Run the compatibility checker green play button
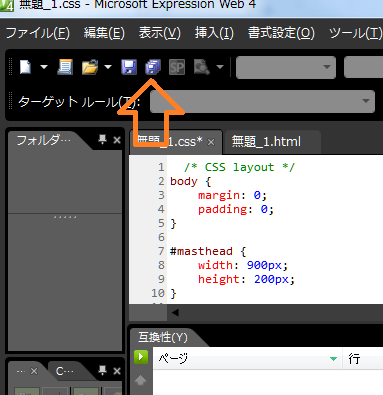383x395 pixels. tap(141, 357)
